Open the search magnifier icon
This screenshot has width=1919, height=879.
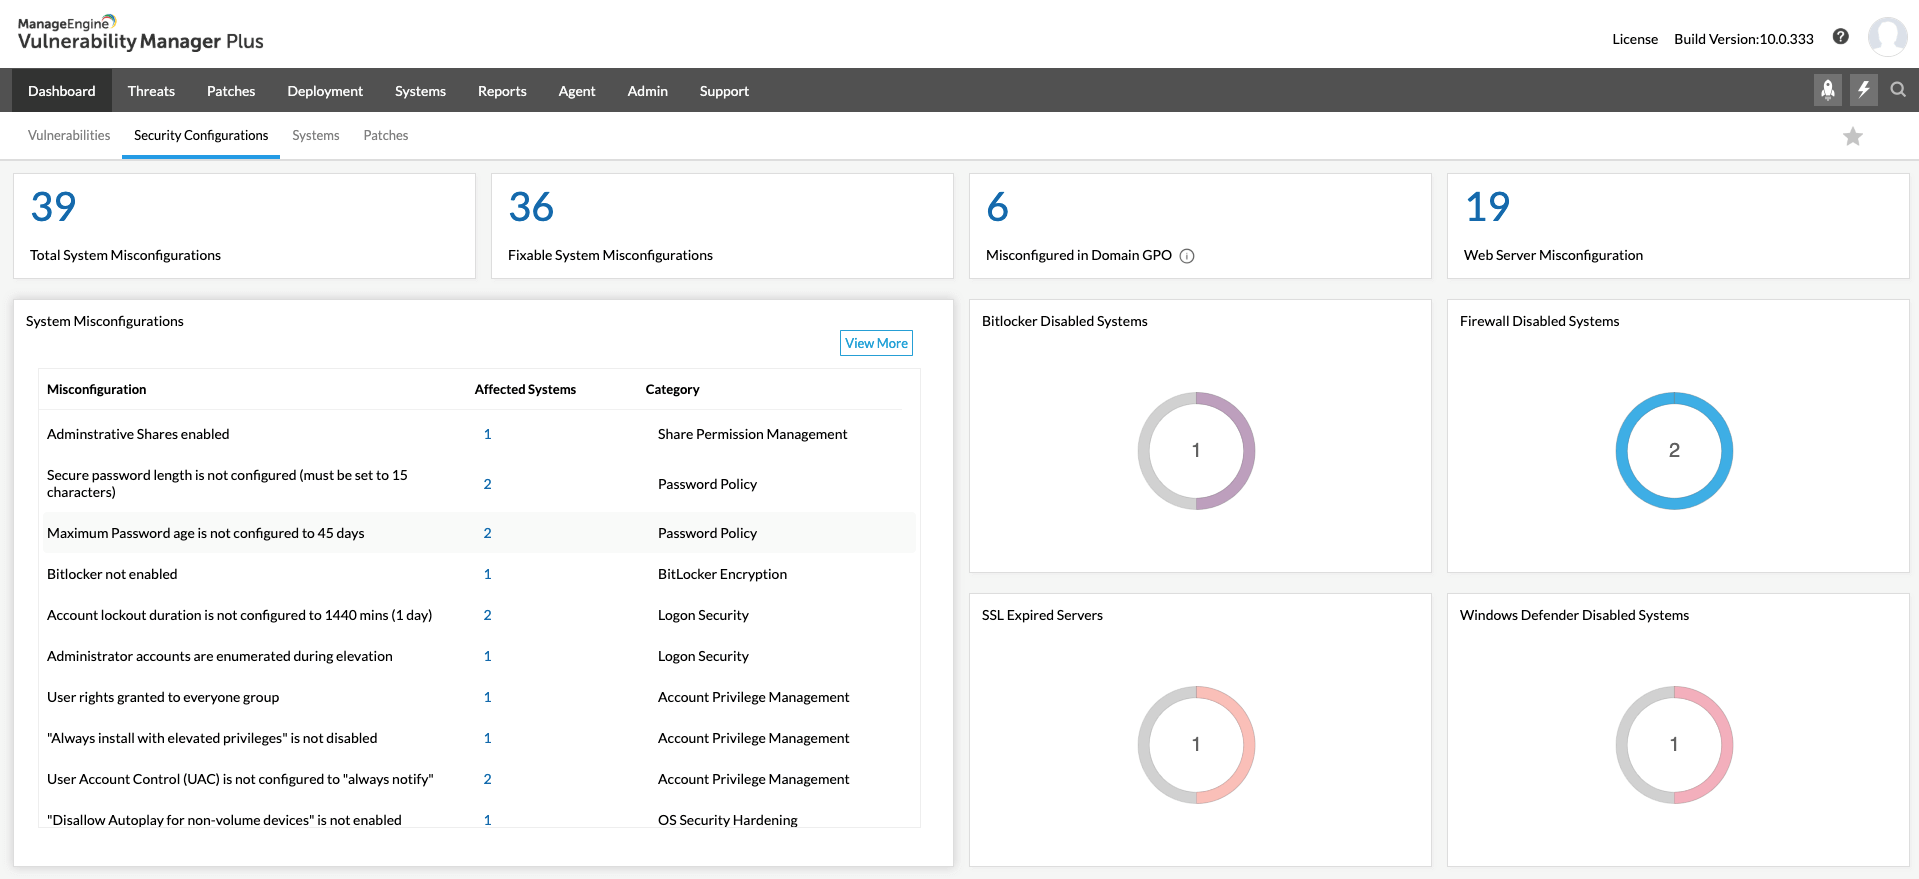[x=1897, y=90]
